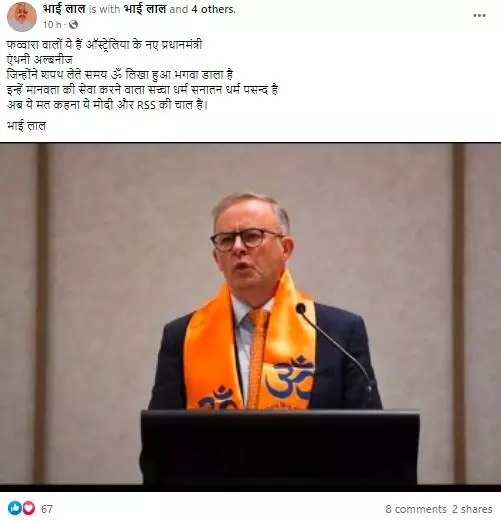Open the three-dot post options menu
Viewport: 501px width, 522px height.
tap(479, 16)
